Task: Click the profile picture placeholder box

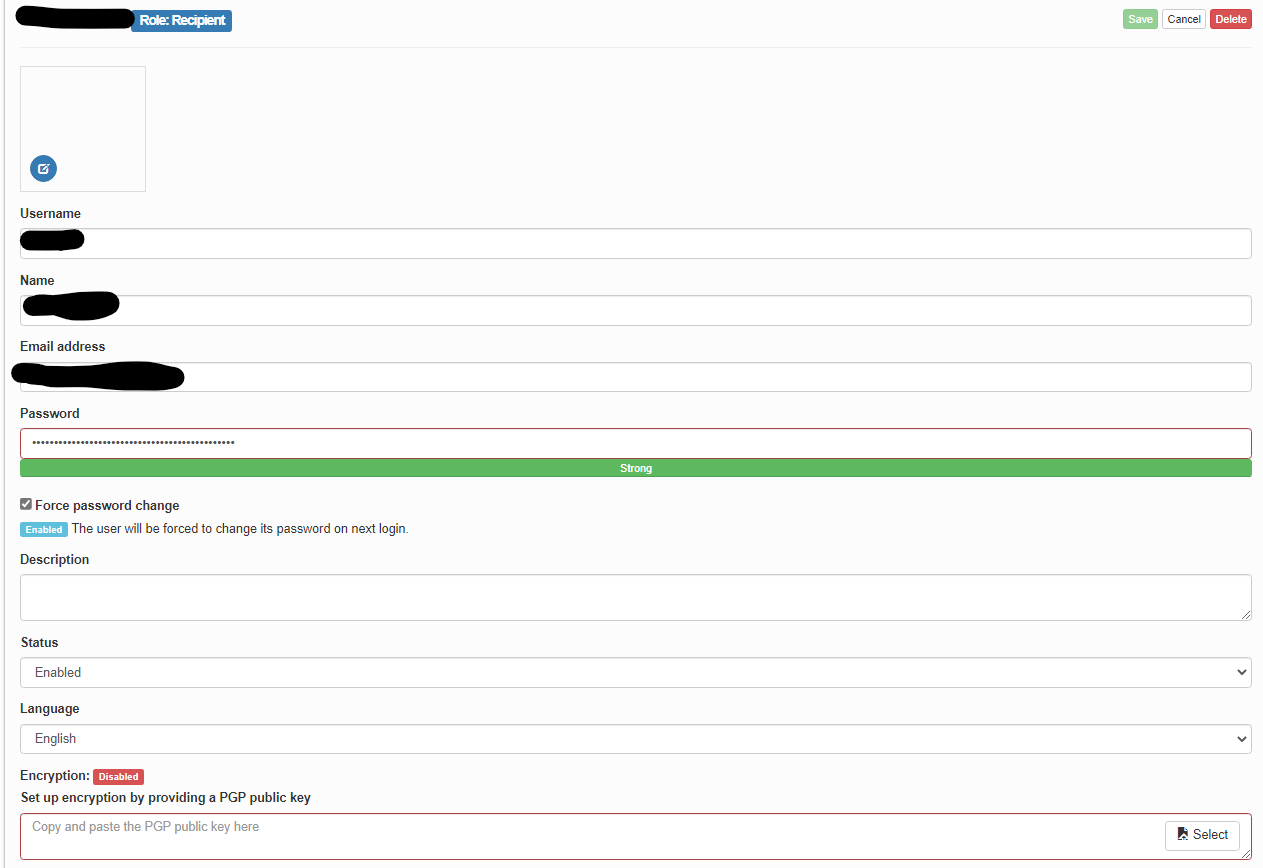Action: pos(83,129)
